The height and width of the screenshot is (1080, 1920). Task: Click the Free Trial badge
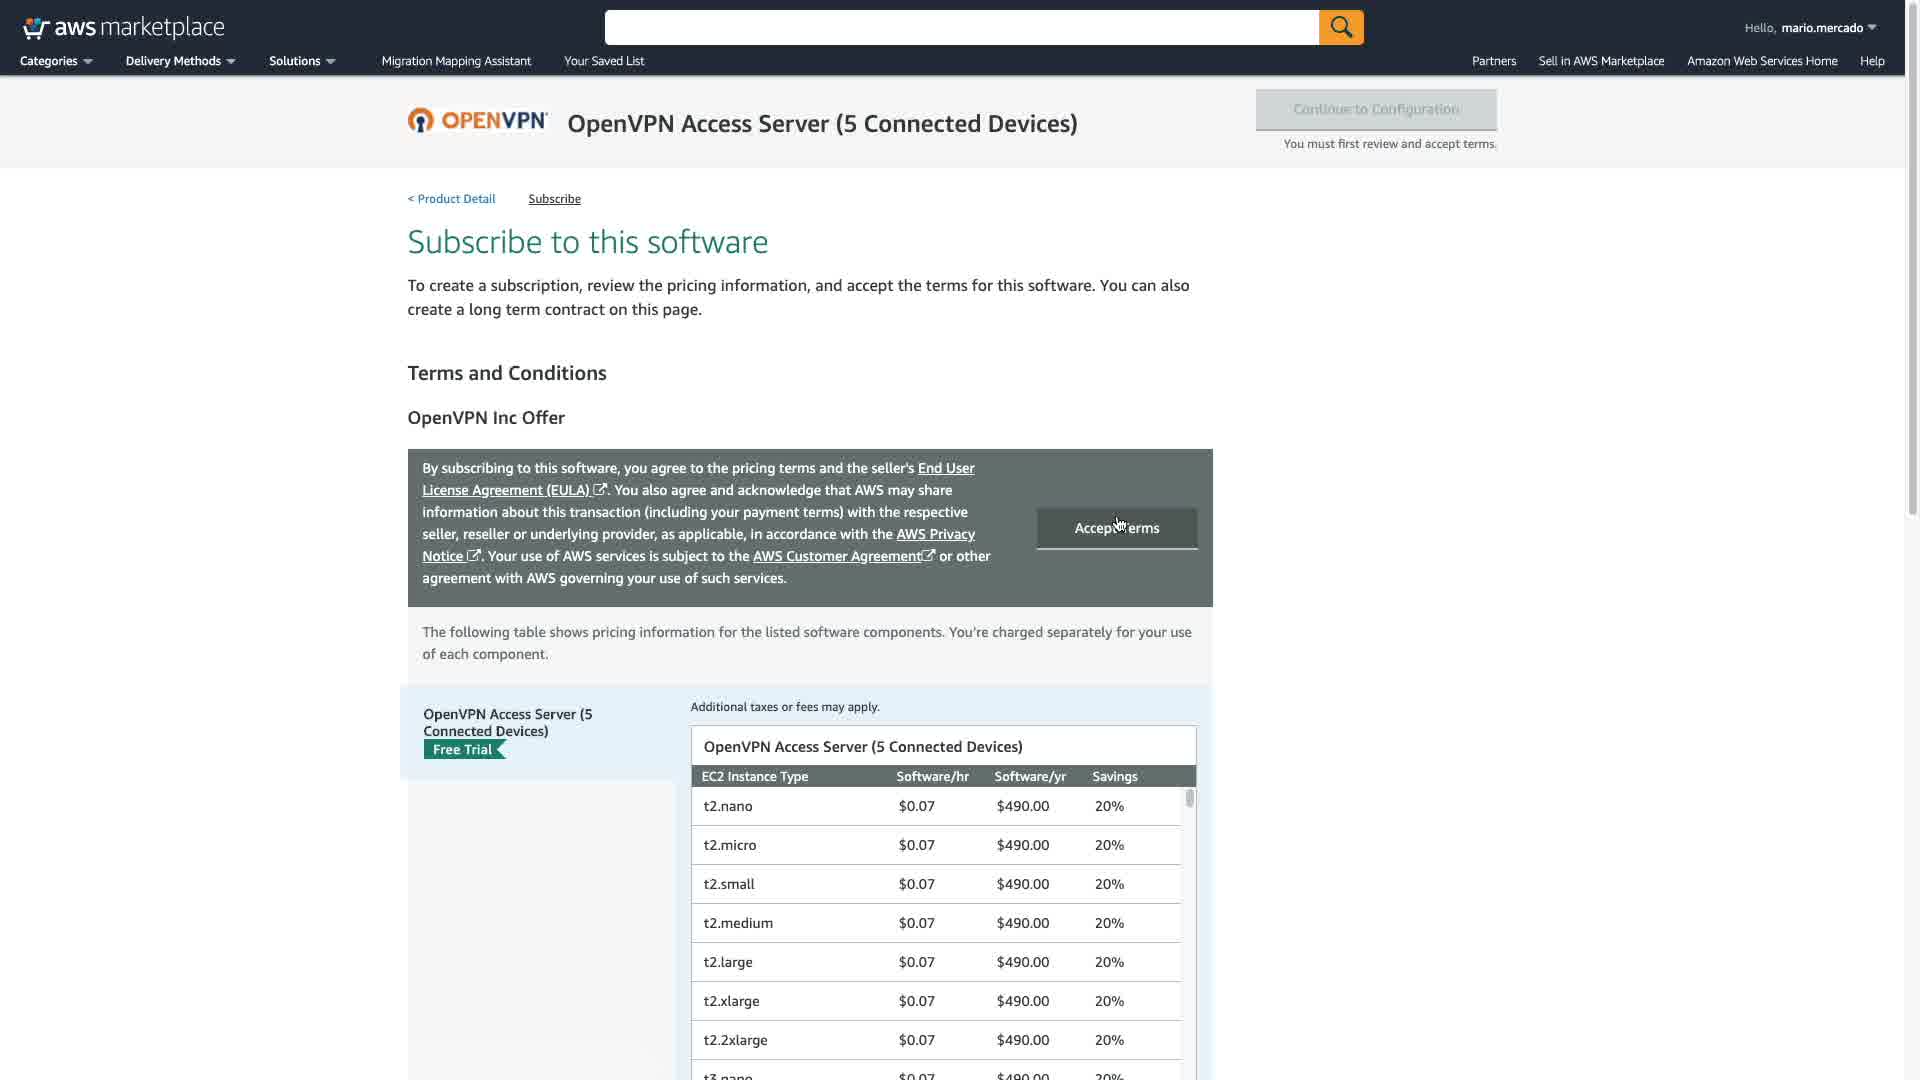coord(464,750)
